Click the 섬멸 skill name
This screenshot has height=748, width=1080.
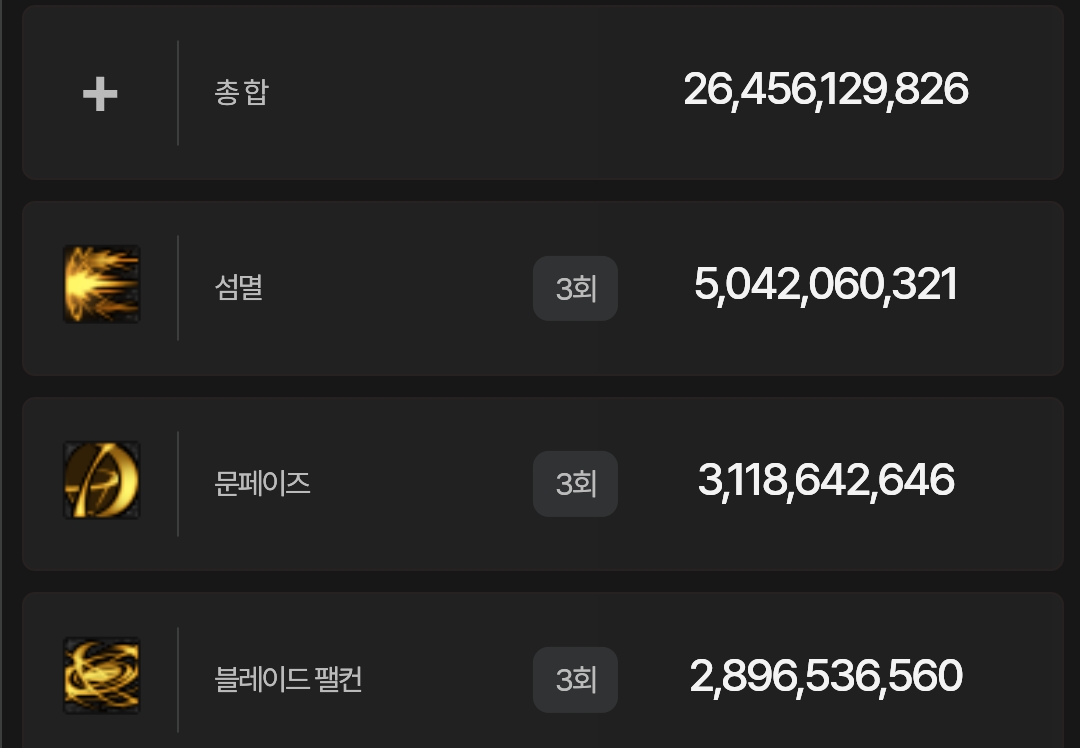point(238,289)
